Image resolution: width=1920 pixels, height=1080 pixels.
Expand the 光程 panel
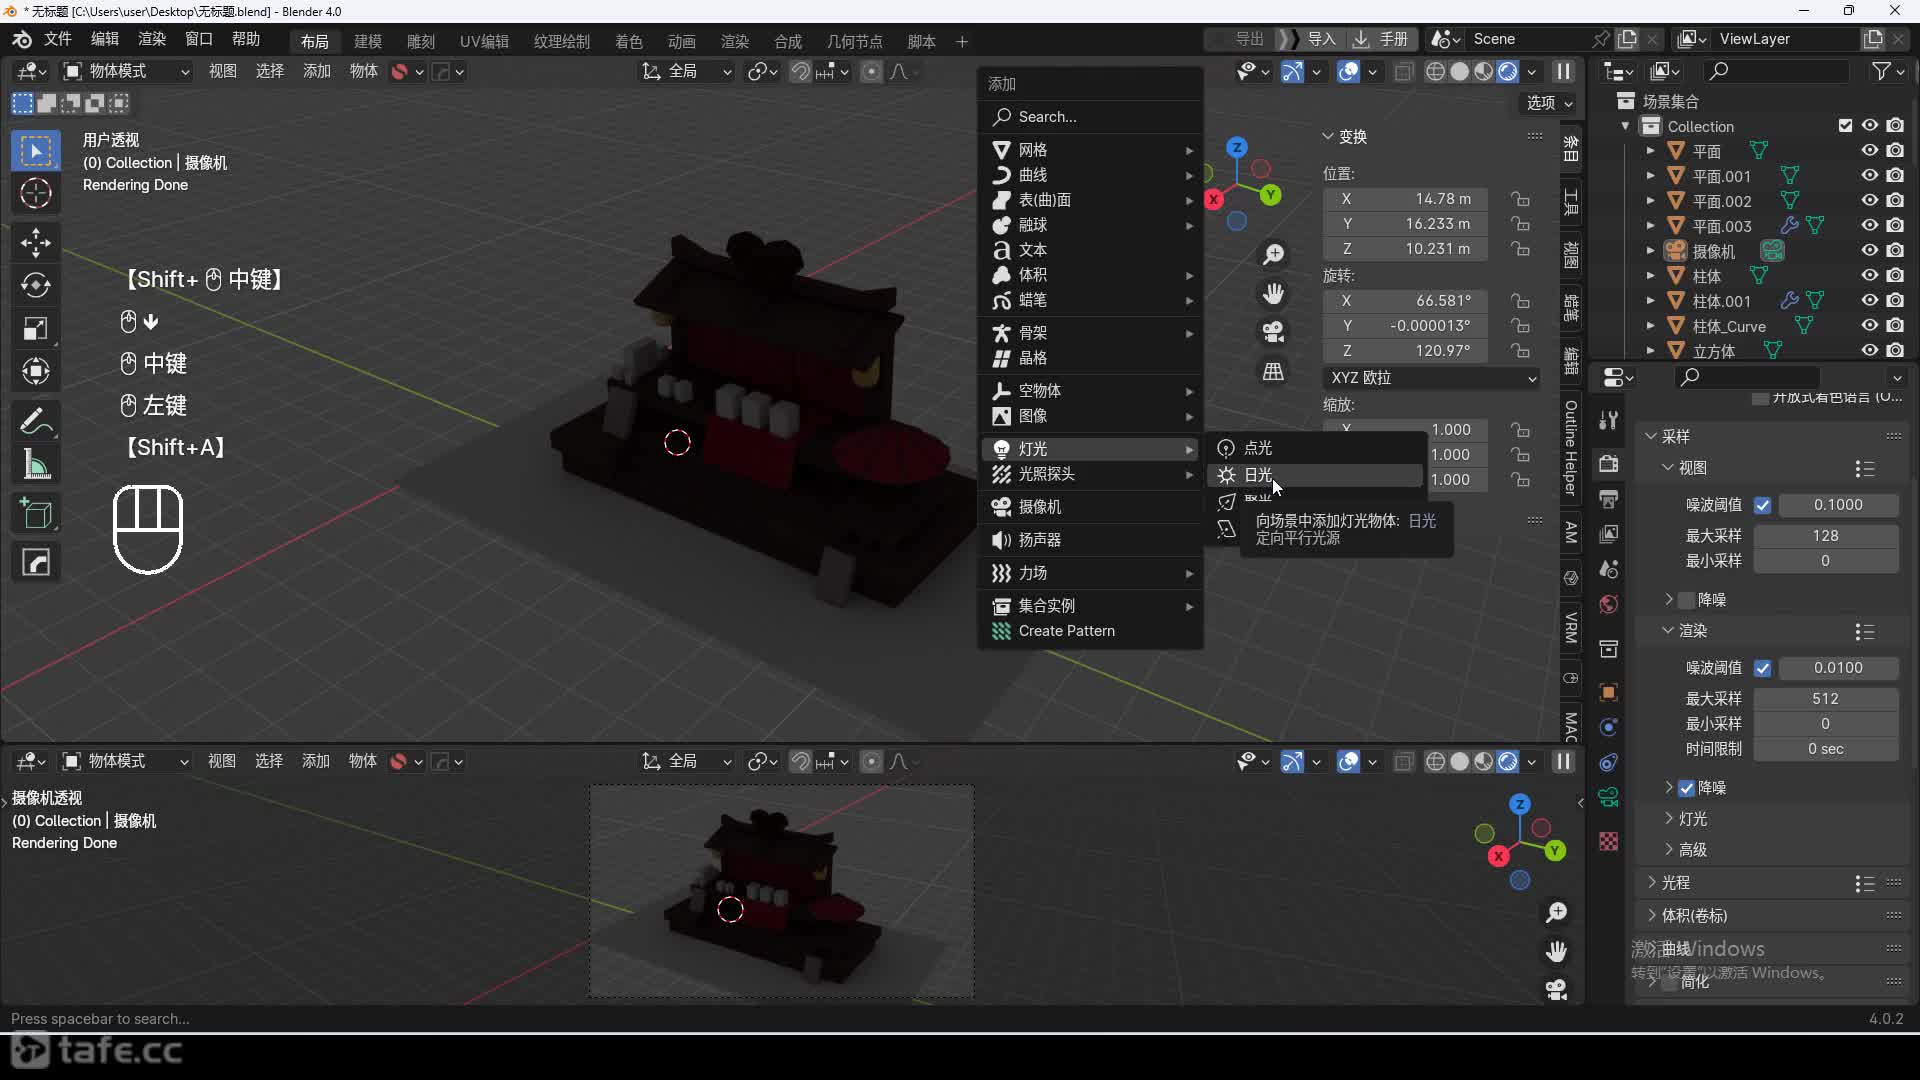(x=1676, y=883)
